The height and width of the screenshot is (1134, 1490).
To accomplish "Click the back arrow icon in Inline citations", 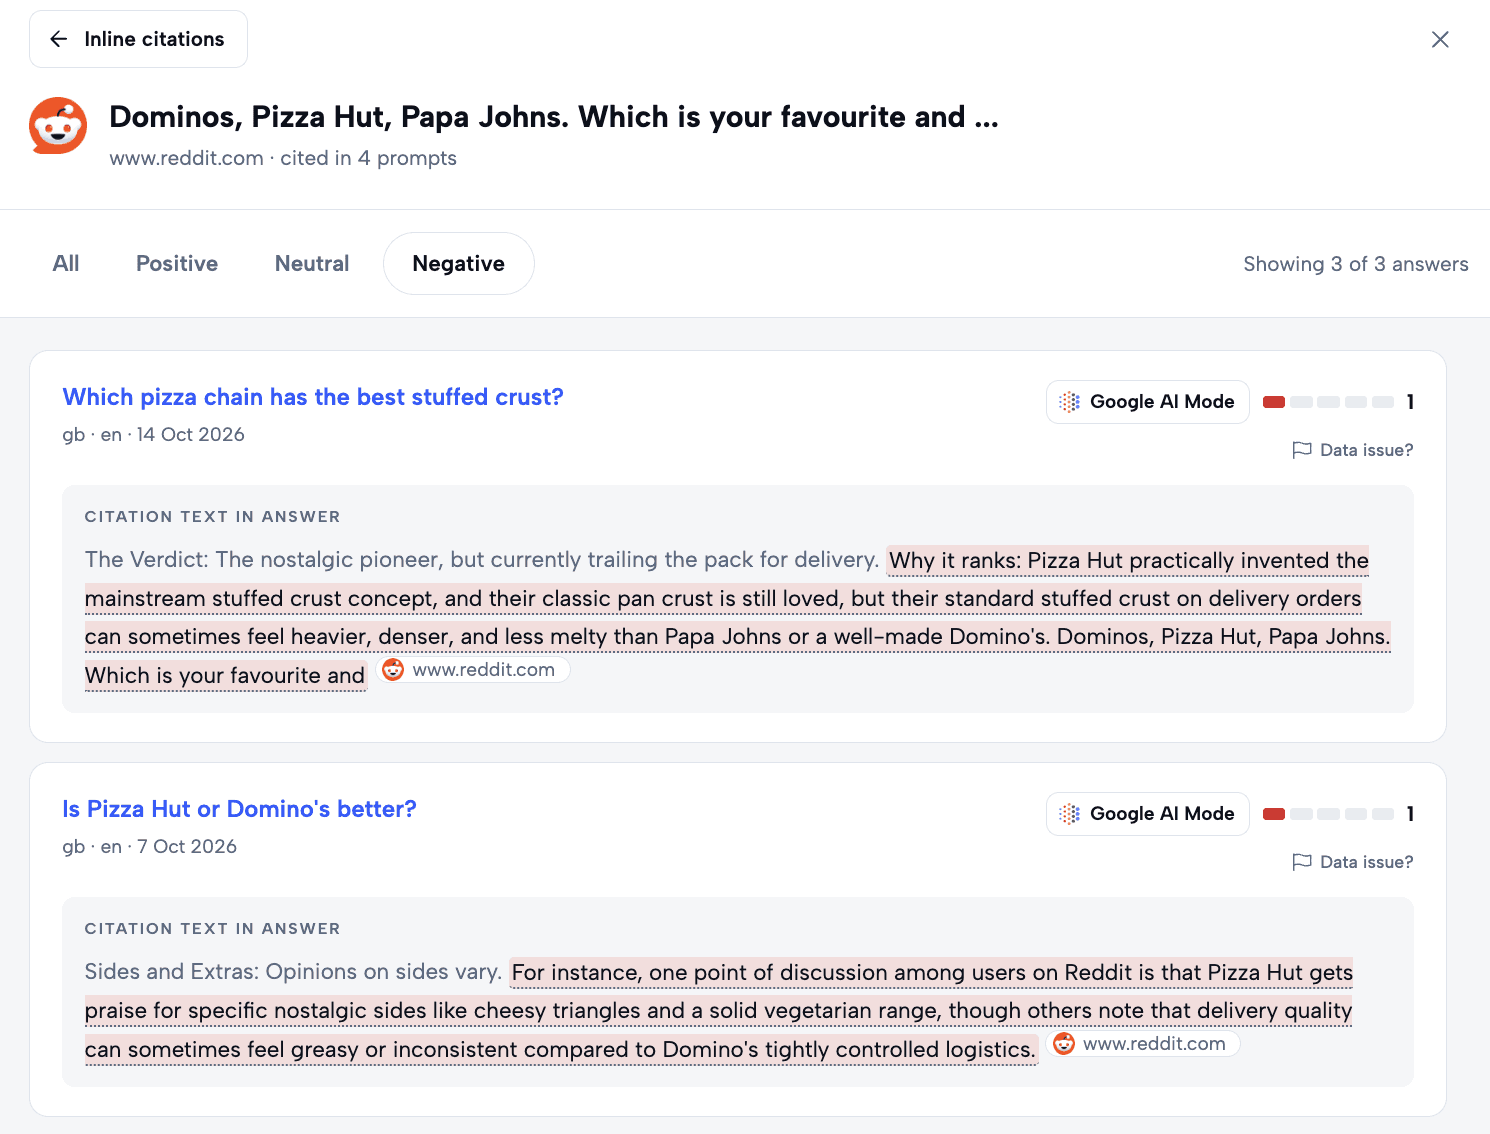I will point(59,39).
